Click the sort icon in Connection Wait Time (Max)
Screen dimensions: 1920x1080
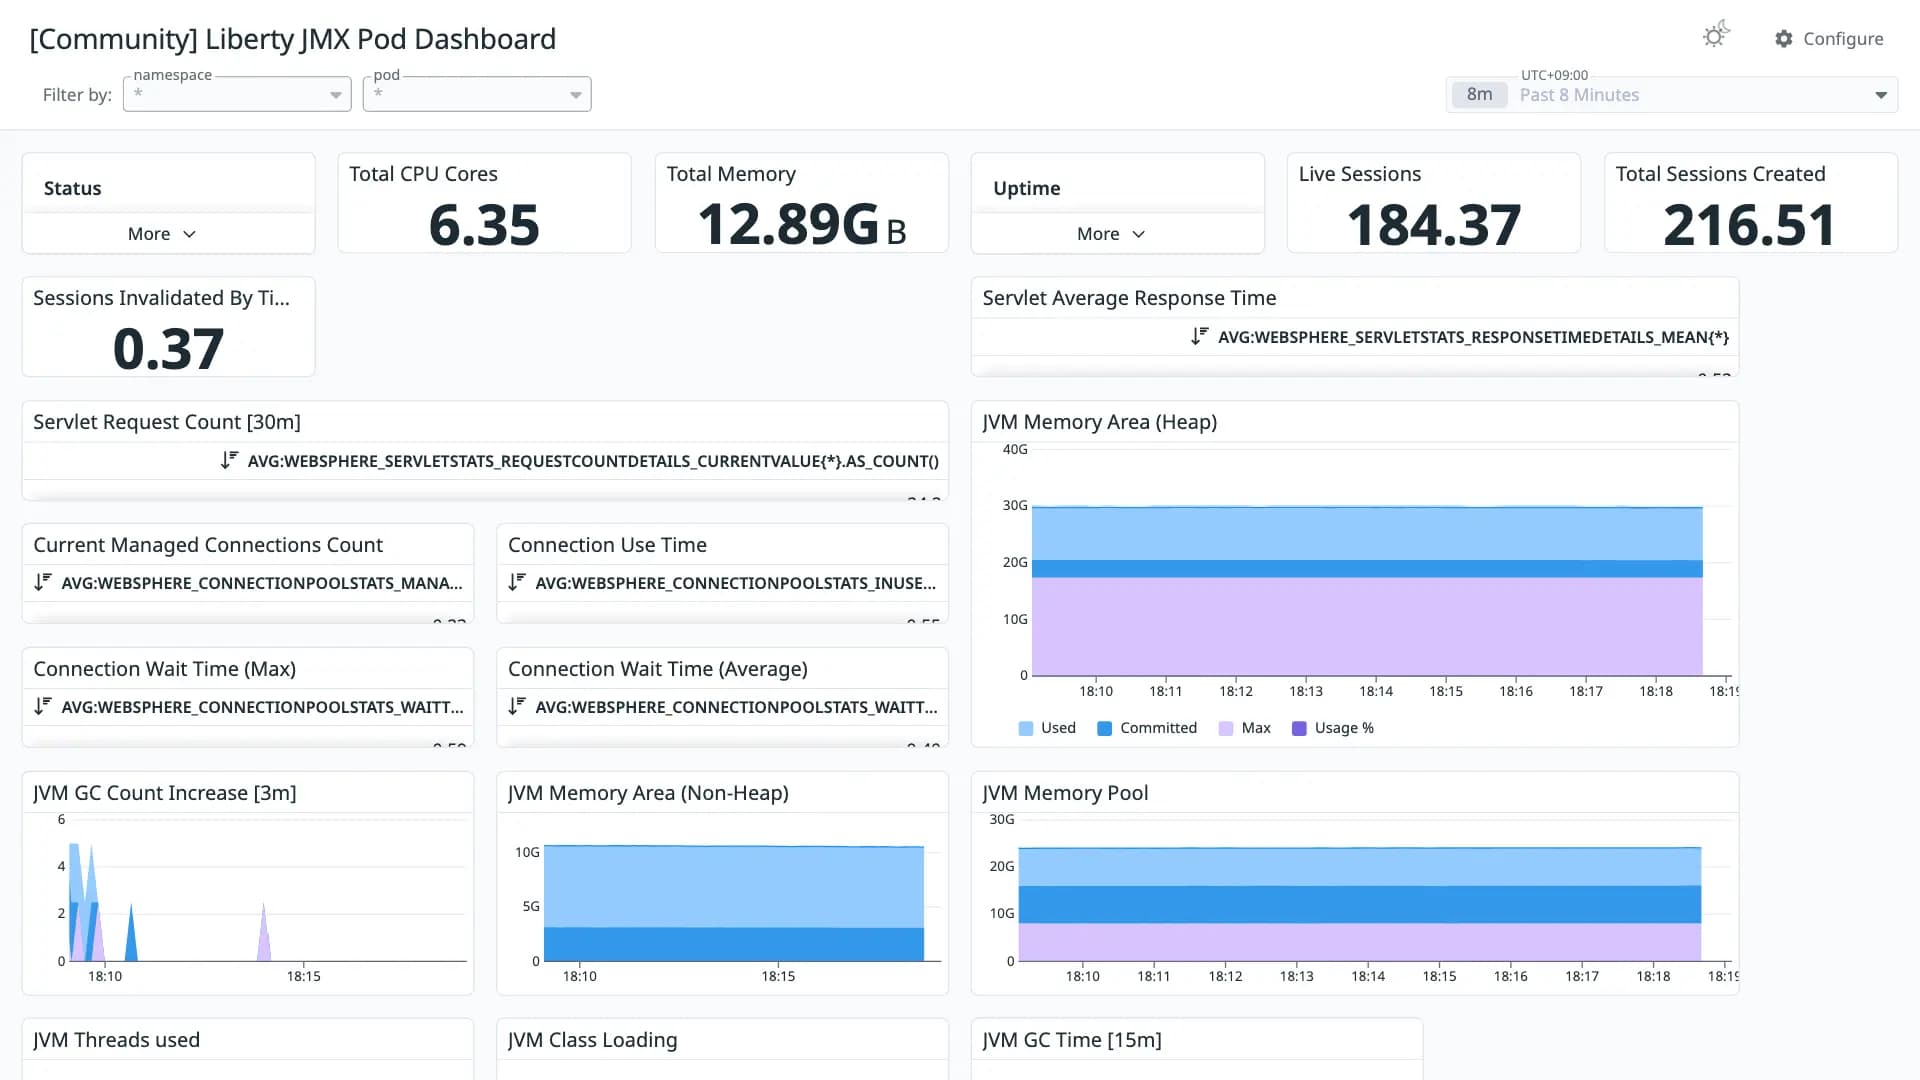tap(42, 706)
